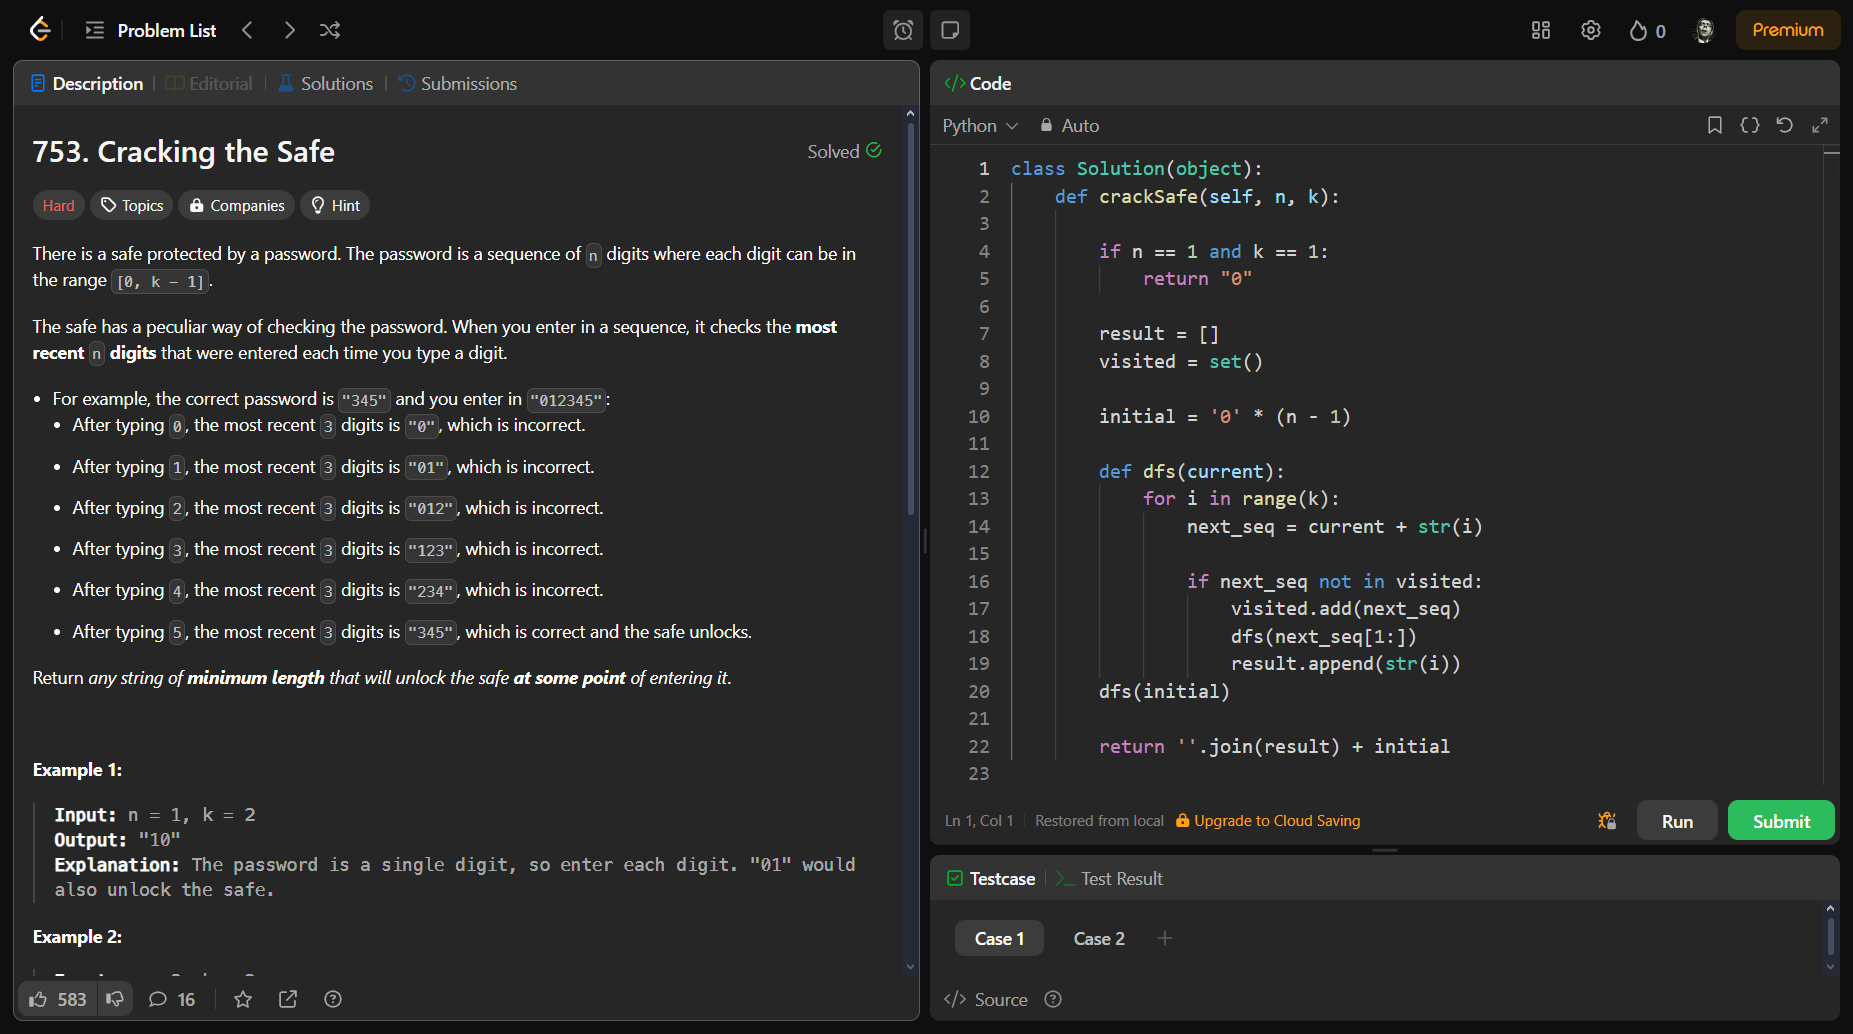Toggle the dislike button
Image resolution: width=1853 pixels, height=1034 pixels.
point(116,998)
